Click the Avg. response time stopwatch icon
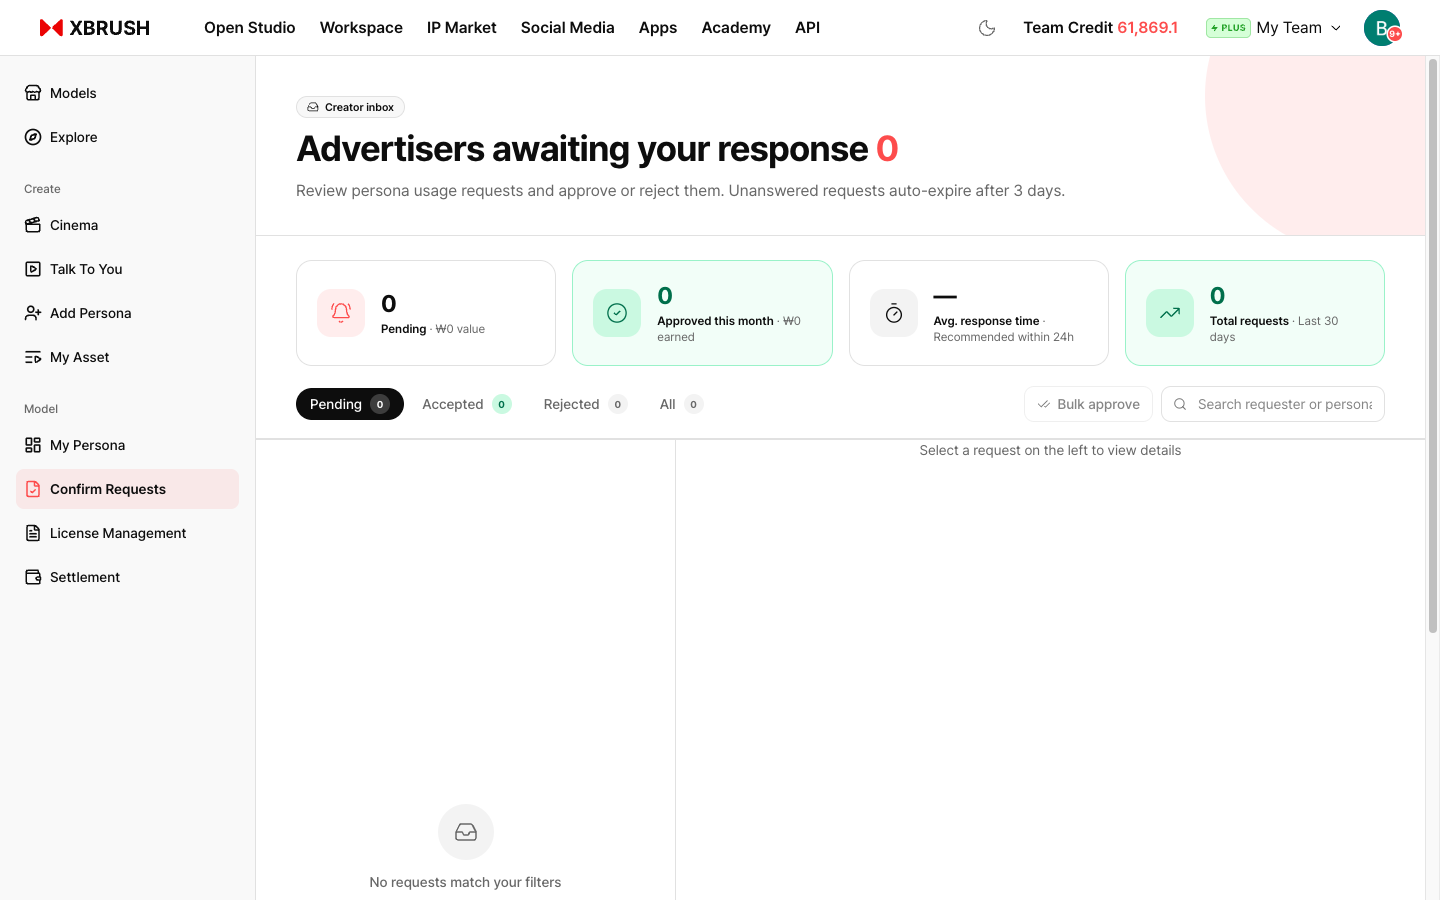Viewport: 1440px width, 900px height. click(894, 313)
